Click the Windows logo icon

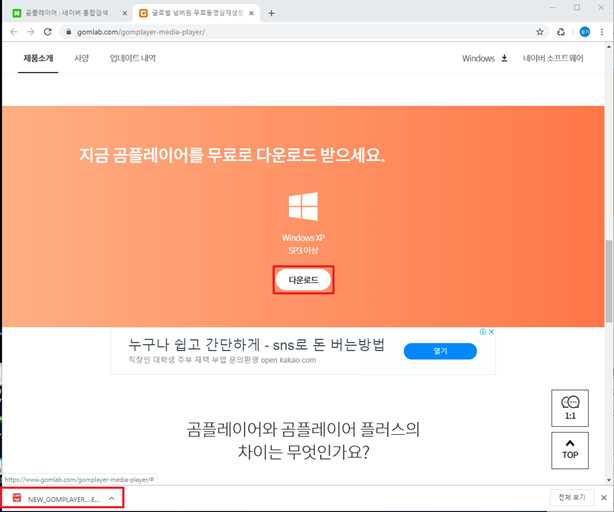click(x=303, y=206)
